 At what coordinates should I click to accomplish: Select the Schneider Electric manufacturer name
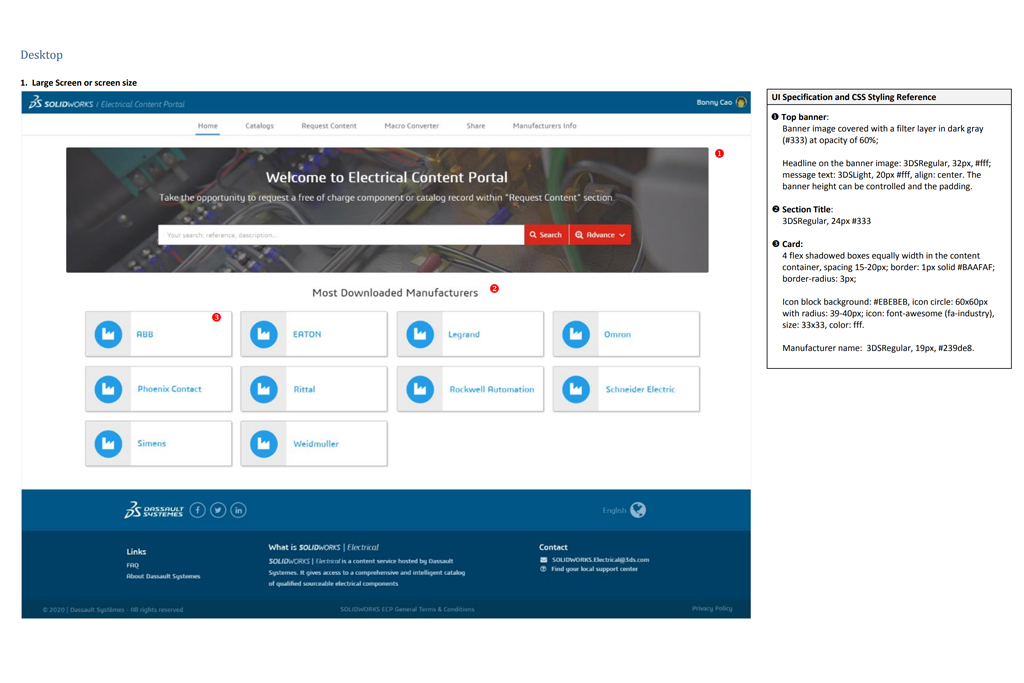pyautogui.click(x=640, y=389)
